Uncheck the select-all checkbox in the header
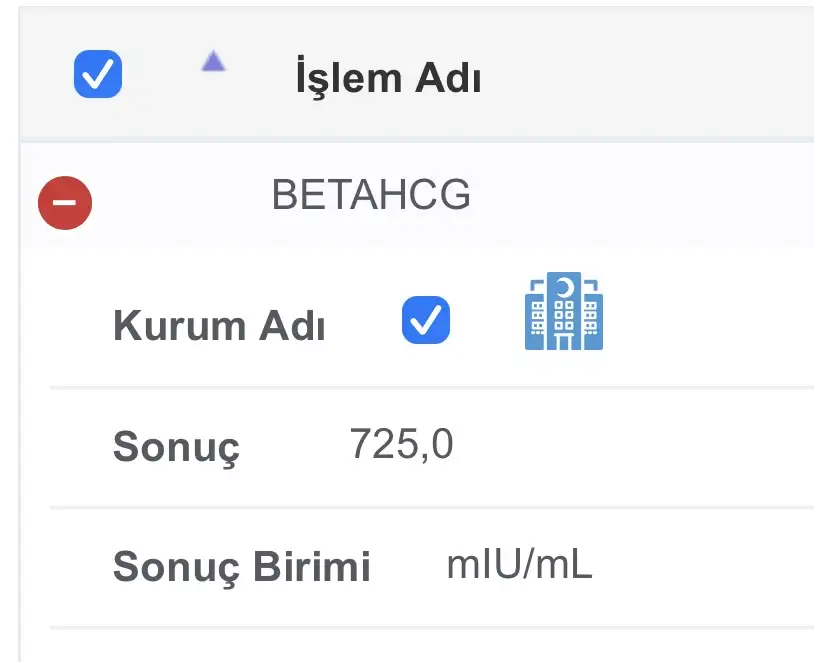Screen dimensions: 814x662 [x=98, y=74]
